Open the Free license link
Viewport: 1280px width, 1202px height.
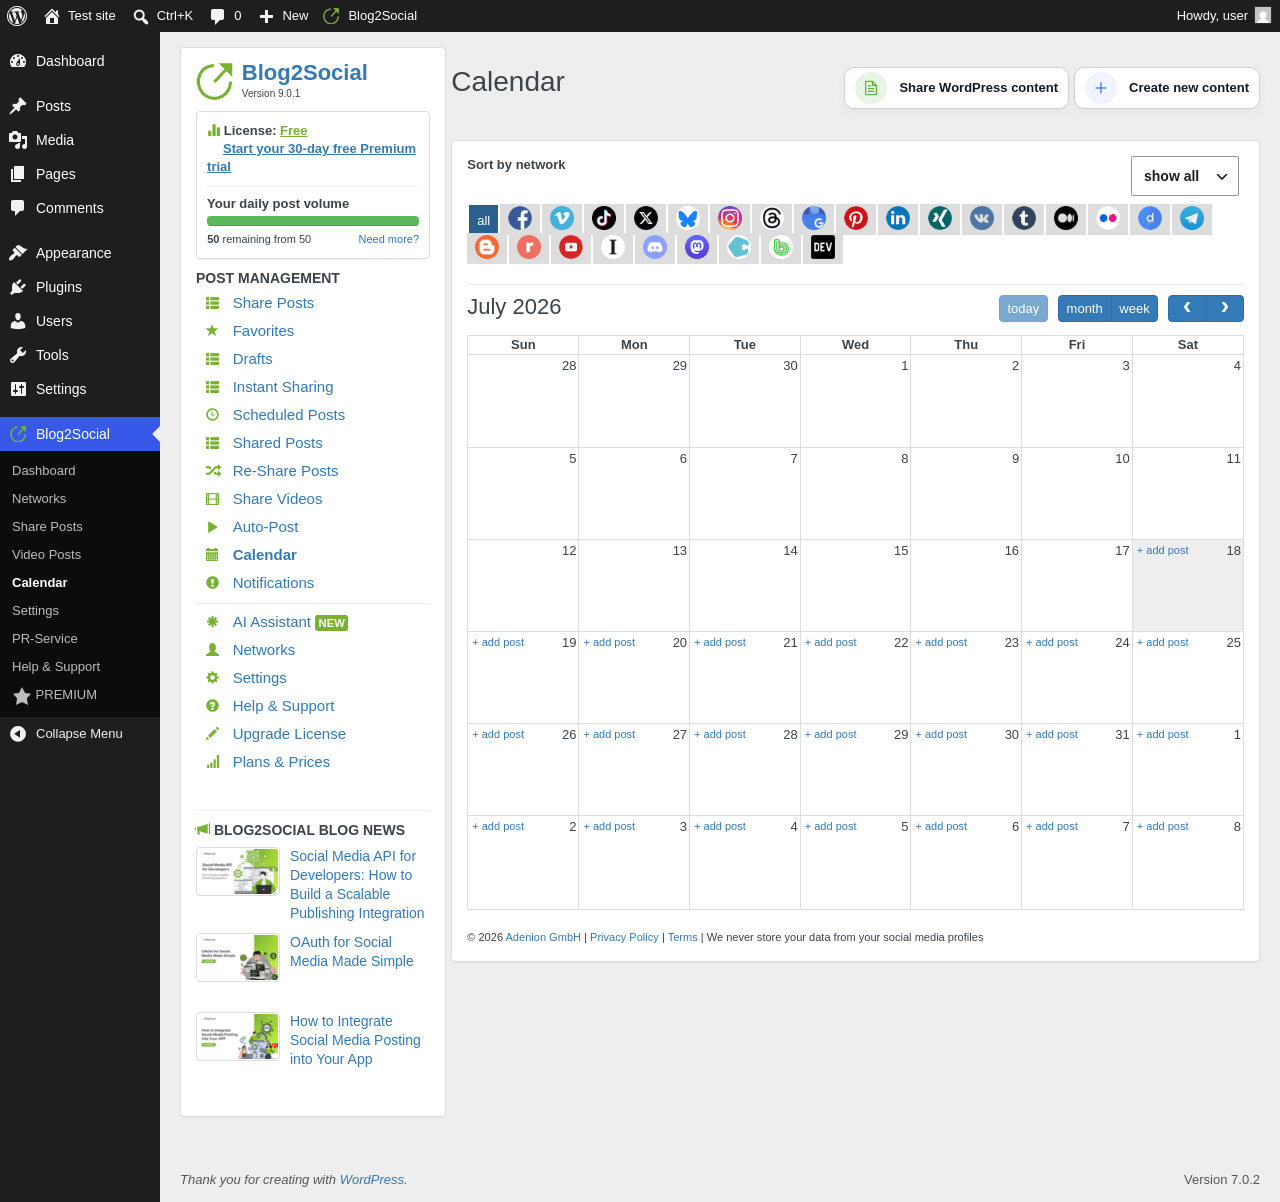294,131
